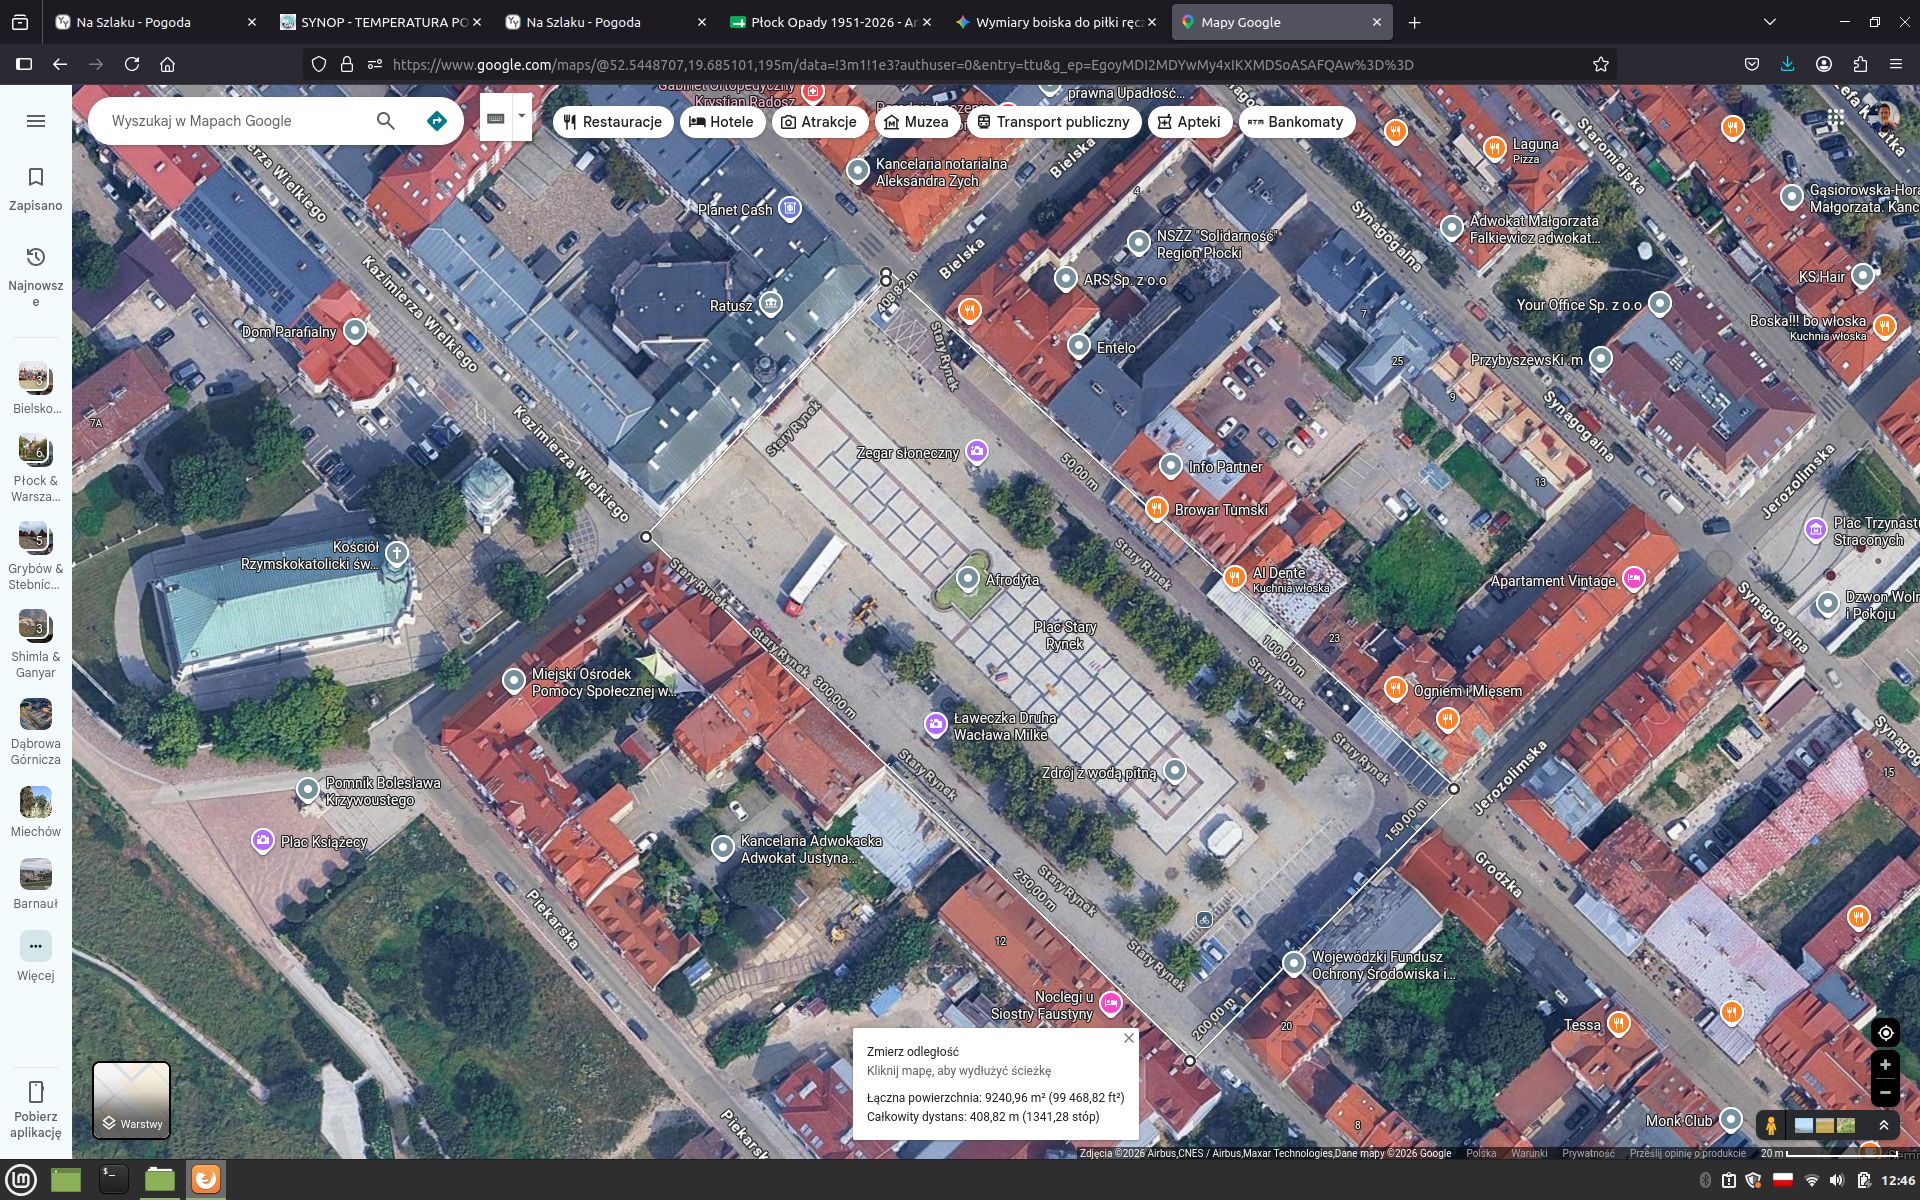Filter the map by Restauracje

point(613,122)
